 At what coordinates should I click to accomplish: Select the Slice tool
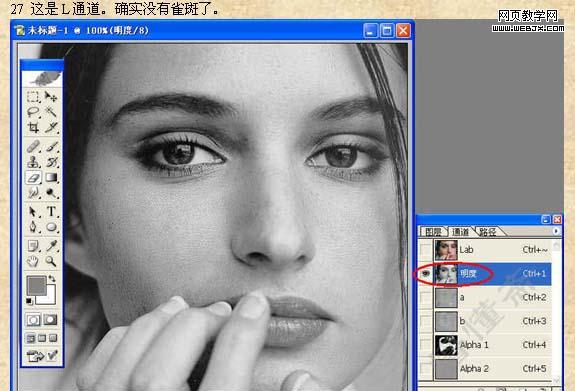pos(51,127)
